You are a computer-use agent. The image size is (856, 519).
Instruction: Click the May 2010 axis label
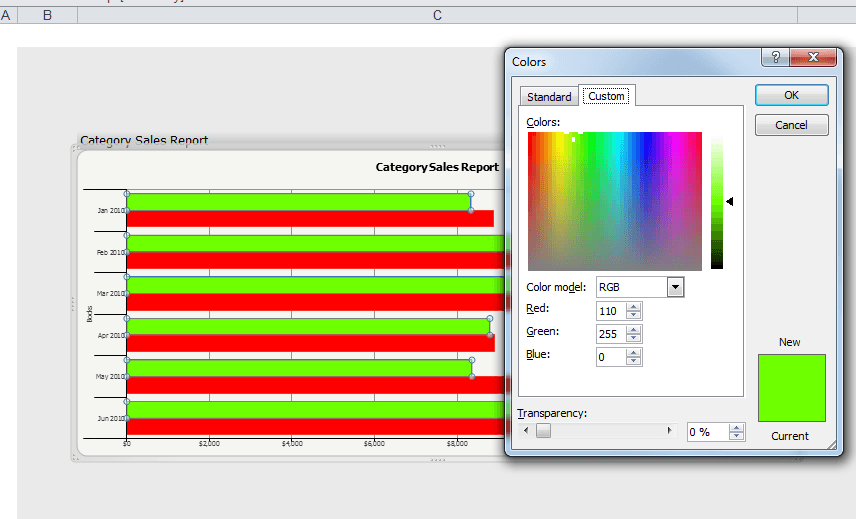pos(110,377)
